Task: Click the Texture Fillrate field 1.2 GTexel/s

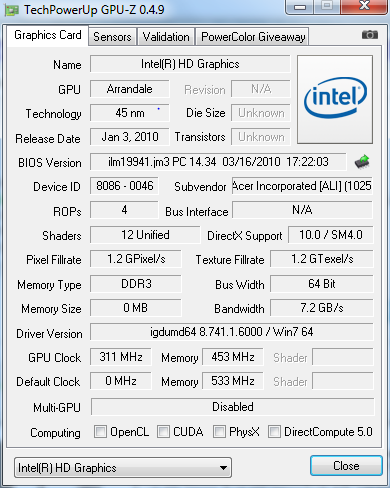Action: (322, 259)
